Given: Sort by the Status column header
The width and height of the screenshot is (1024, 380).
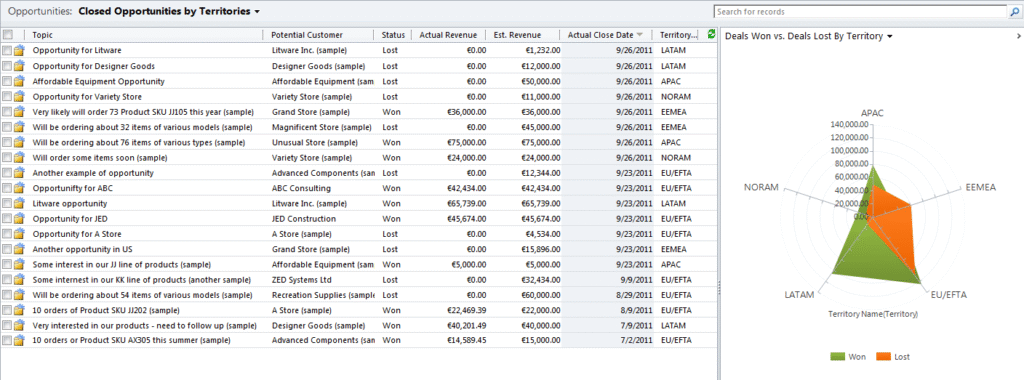Looking at the screenshot, I should pos(393,35).
